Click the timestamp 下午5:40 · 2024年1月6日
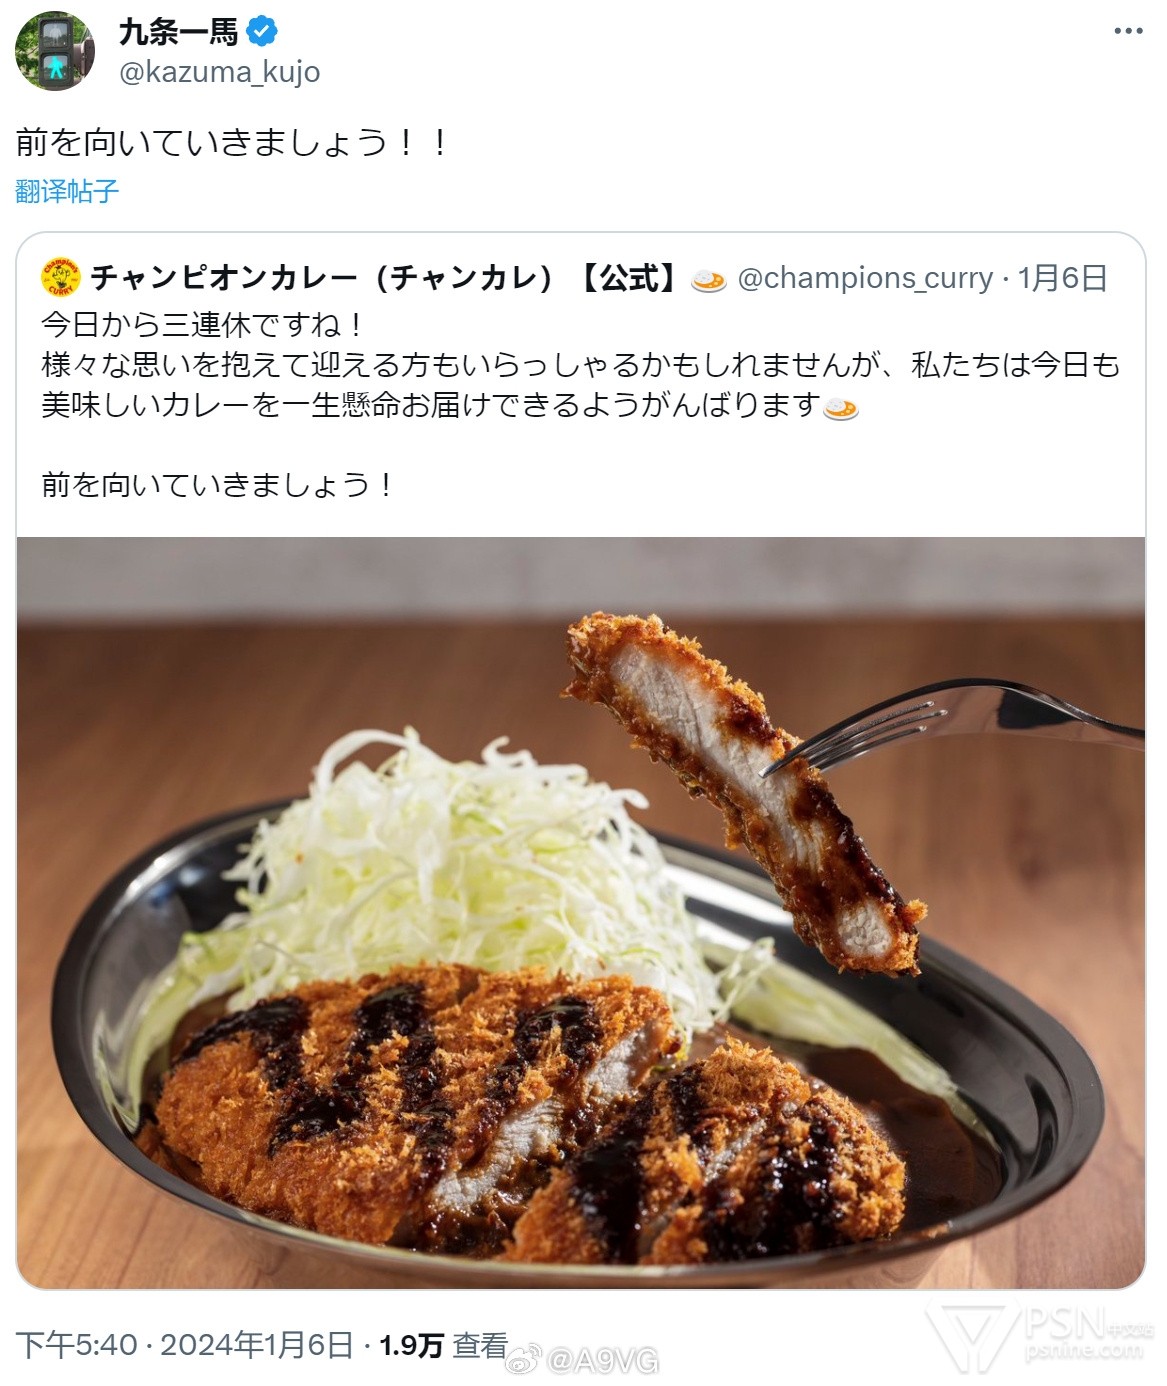 [184, 1345]
